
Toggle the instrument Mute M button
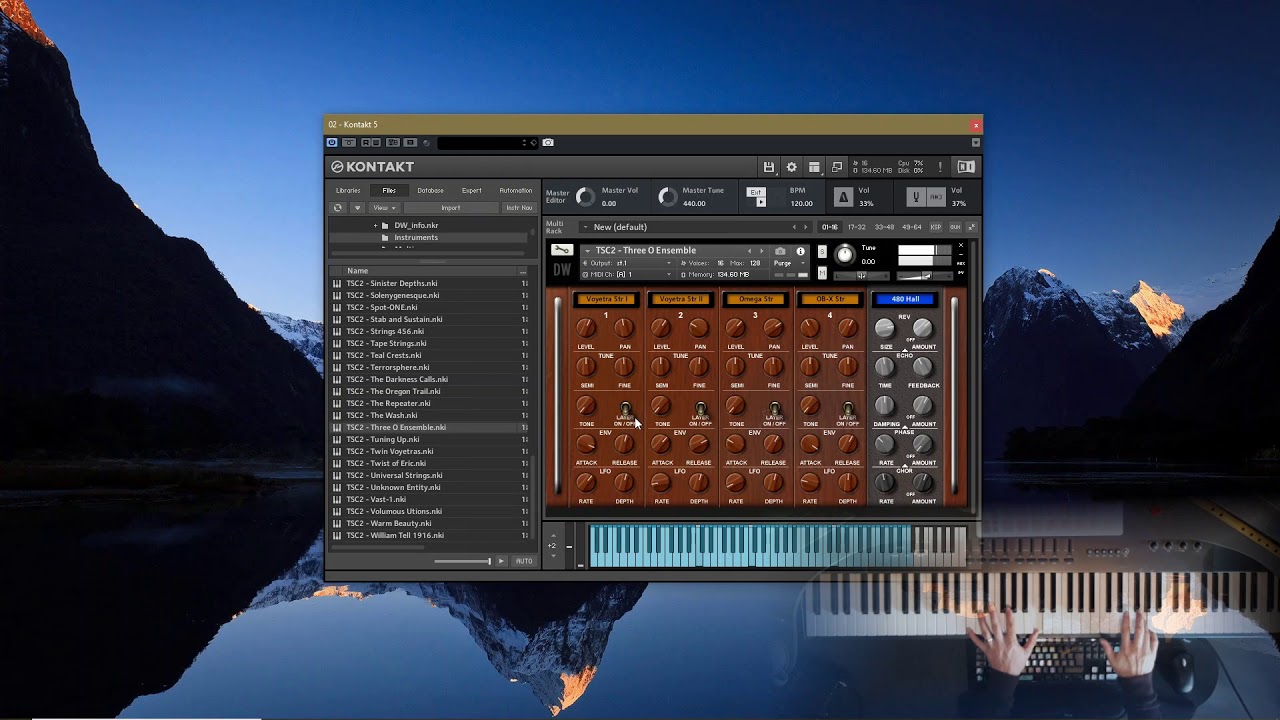[822, 273]
